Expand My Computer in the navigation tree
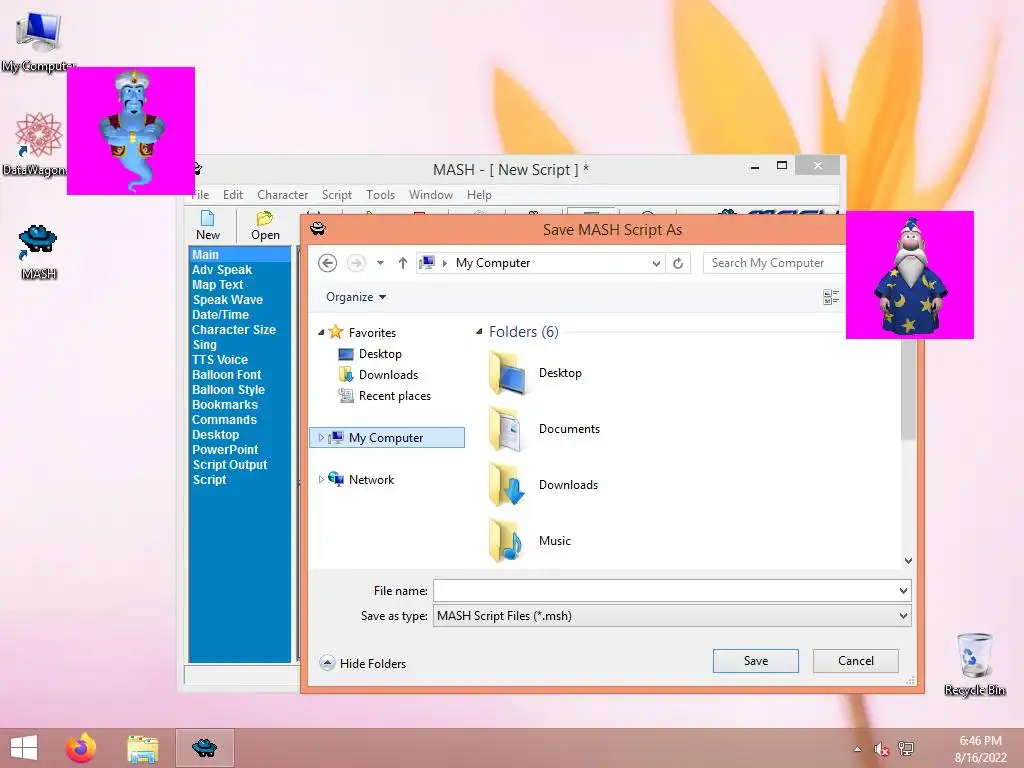1024x768 pixels. [321, 438]
